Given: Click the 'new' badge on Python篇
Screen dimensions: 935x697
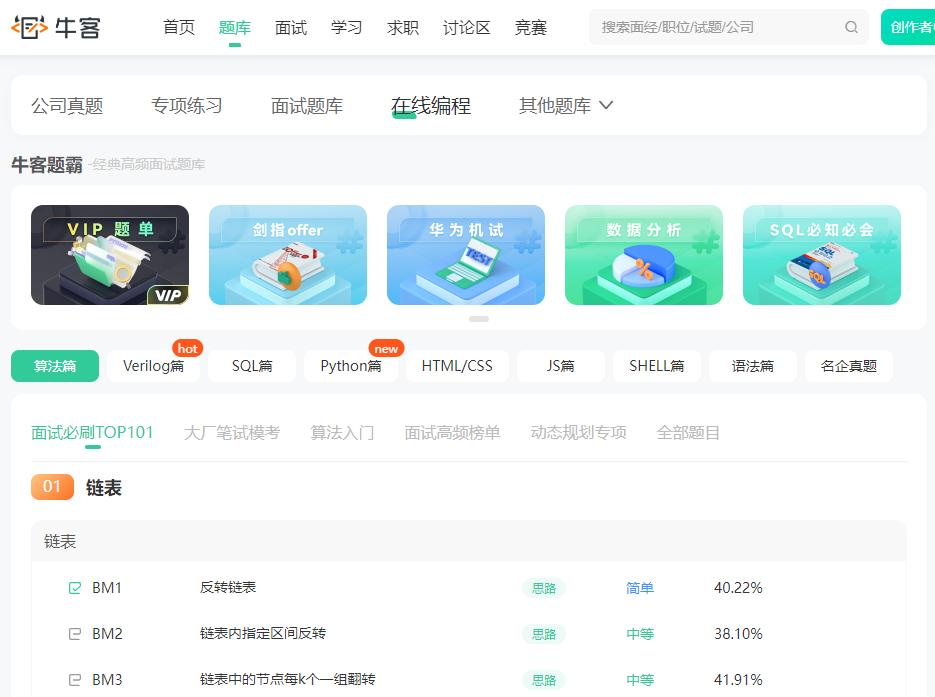Looking at the screenshot, I should 386,349.
